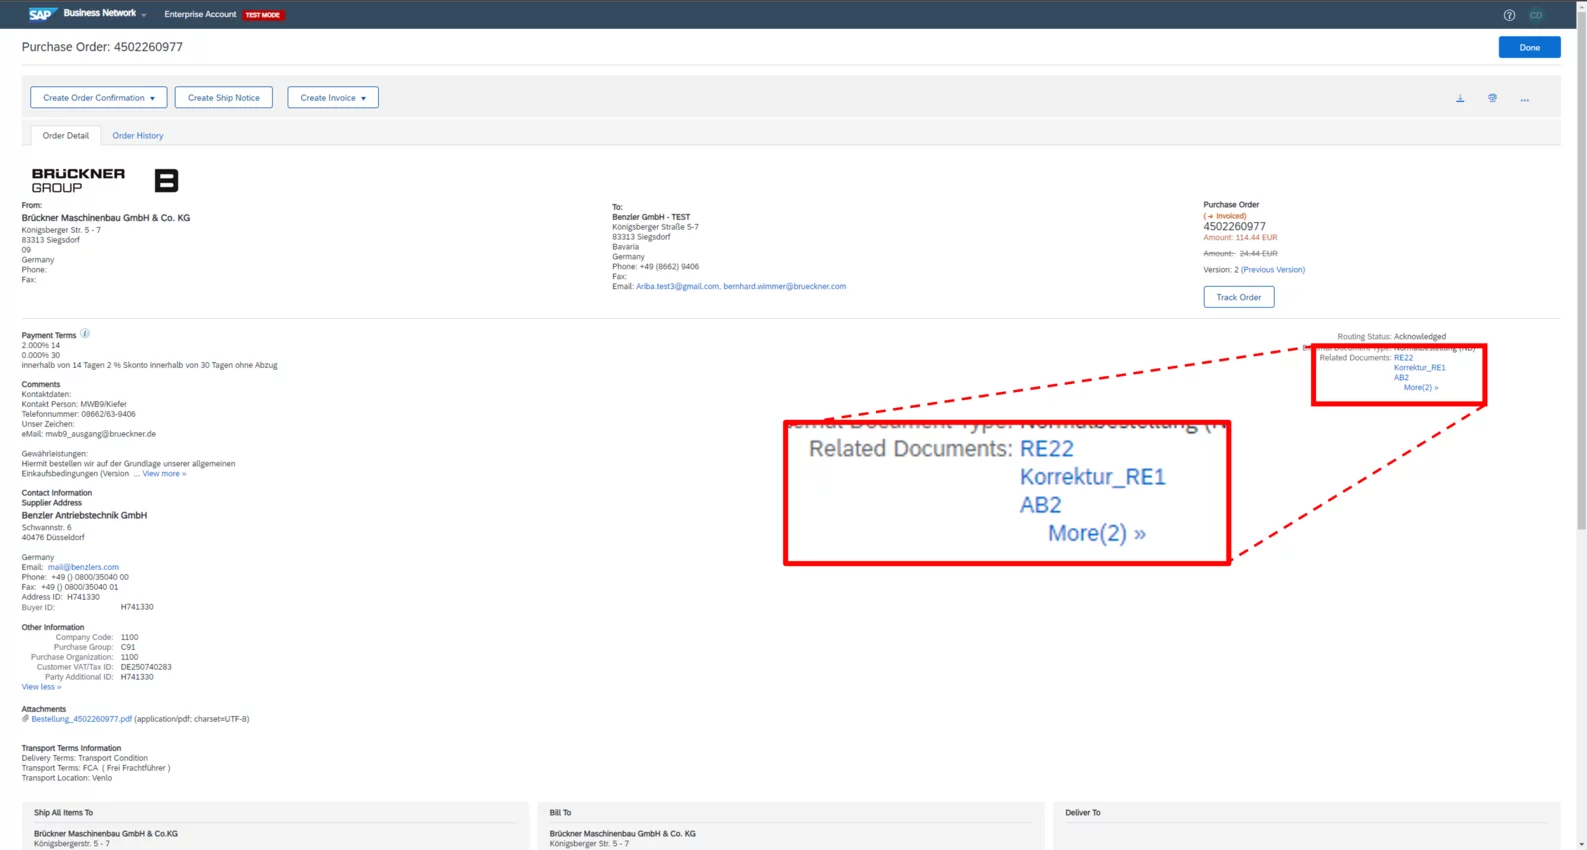Show Payment Terms info icon
This screenshot has width=1587, height=850.
click(x=85, y=334)
